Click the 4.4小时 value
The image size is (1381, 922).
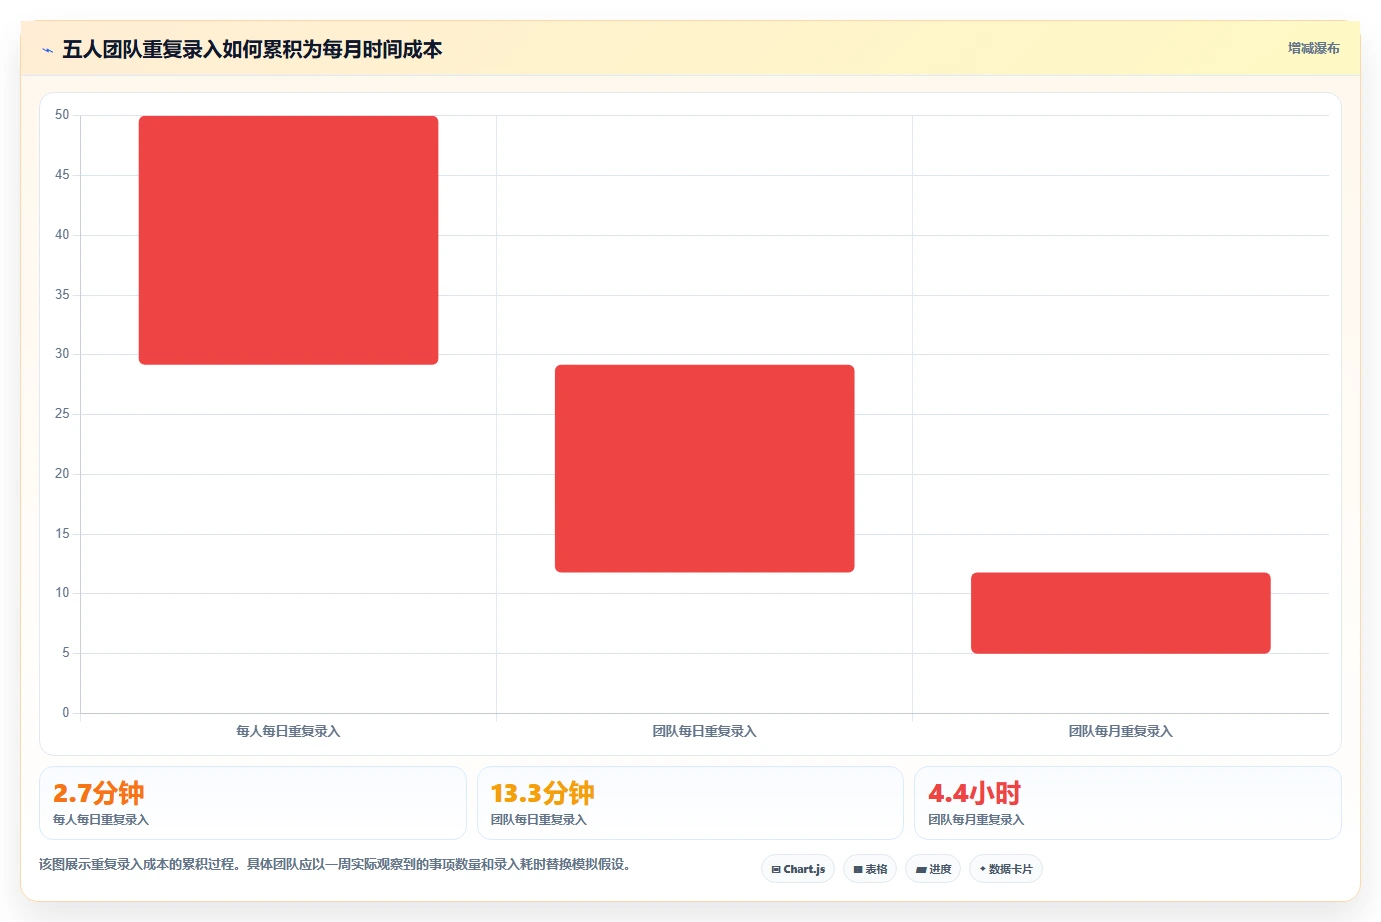click(x=974, y=793)
